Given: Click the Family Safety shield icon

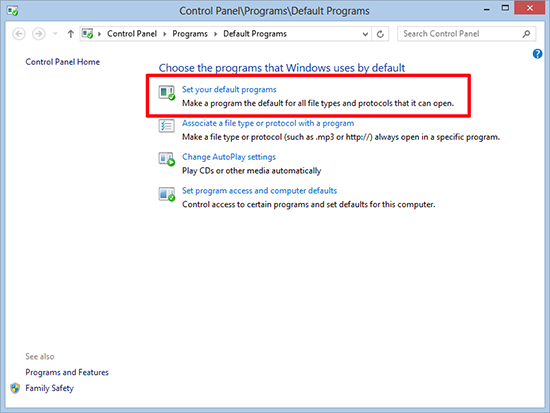Looking at the screenshot, I should click(x=15, y=388).
